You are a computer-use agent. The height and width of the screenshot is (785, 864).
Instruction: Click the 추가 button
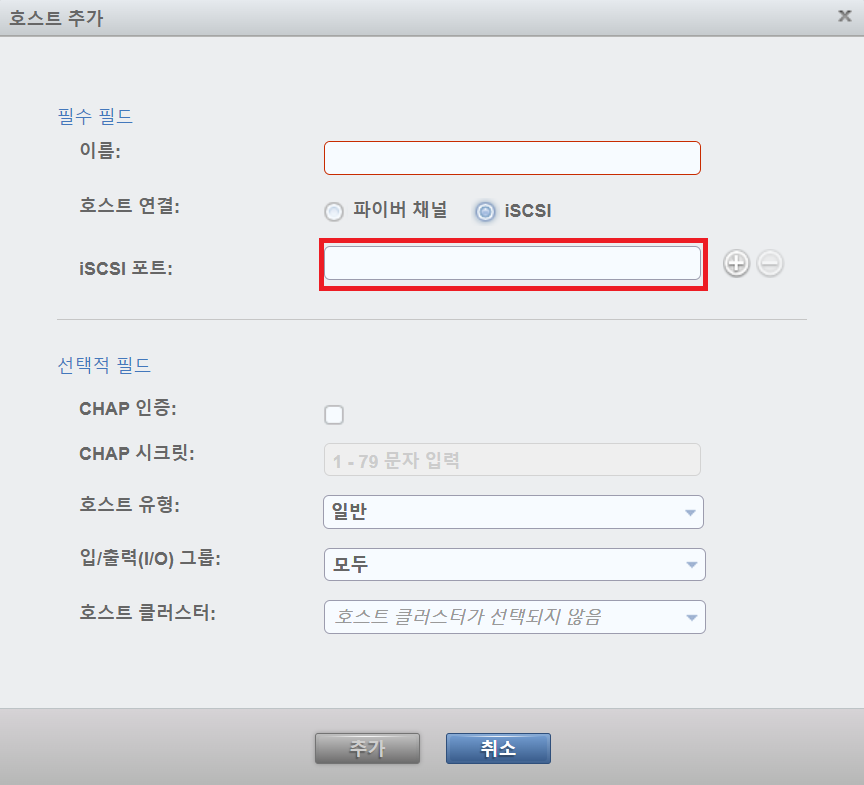pos(368,748)
